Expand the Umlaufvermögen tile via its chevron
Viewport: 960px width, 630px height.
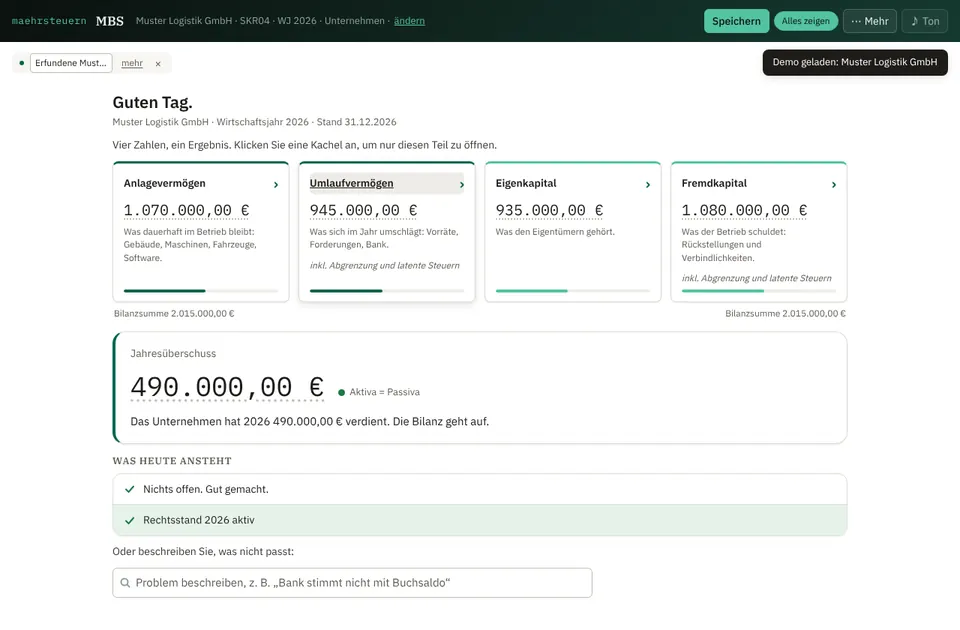click(x=462, y=184)
